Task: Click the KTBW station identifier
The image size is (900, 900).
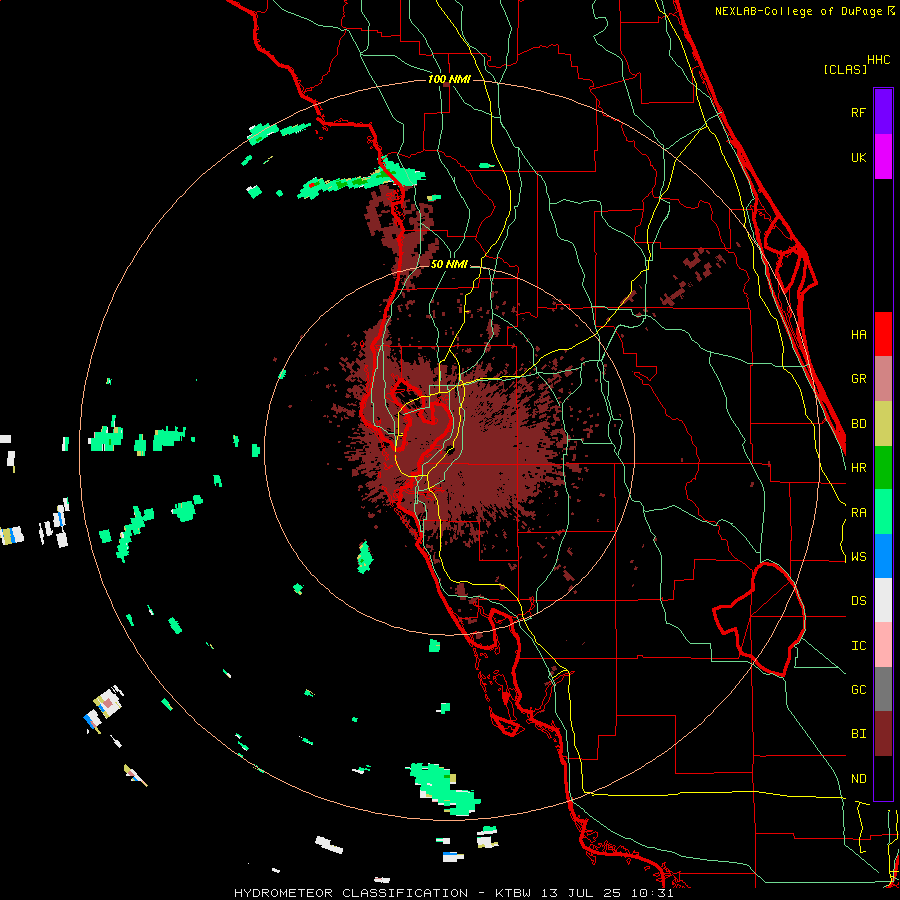Action: pyautogui.click(x=513, y=893)
